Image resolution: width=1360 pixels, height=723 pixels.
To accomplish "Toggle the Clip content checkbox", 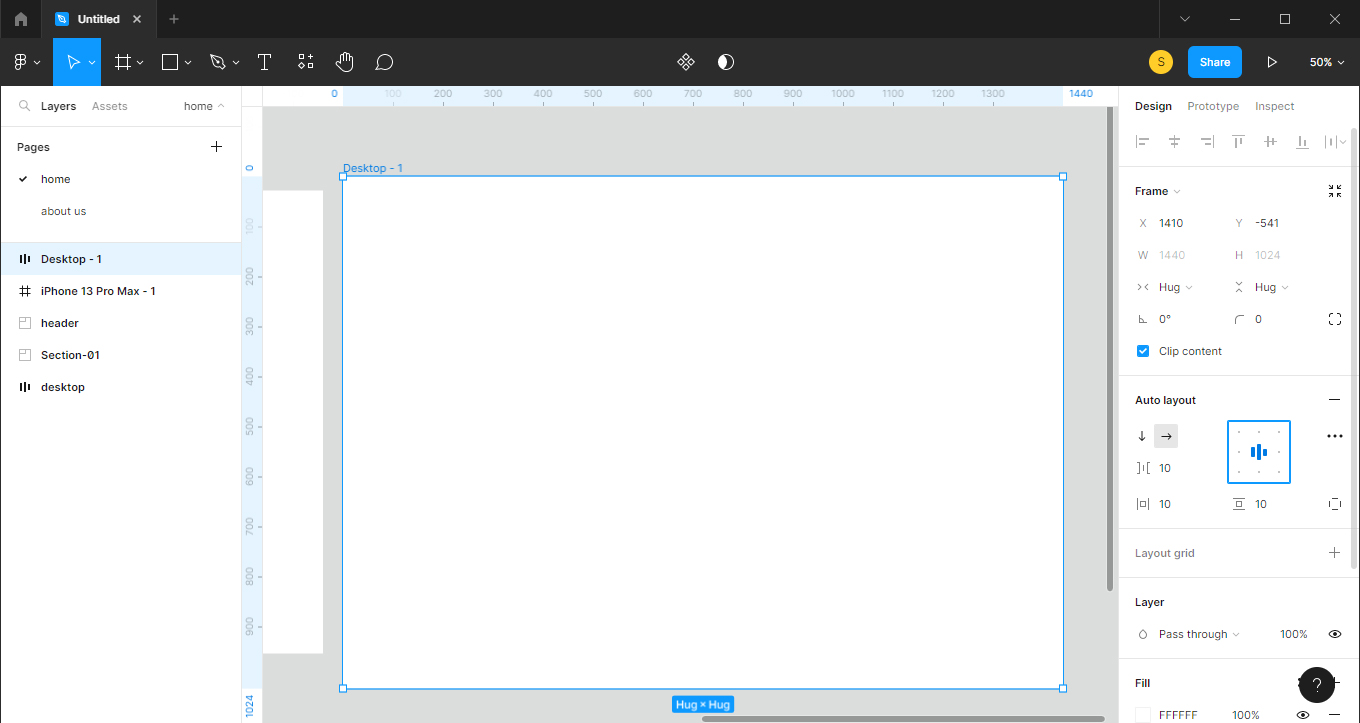I will pos(1142,351).
